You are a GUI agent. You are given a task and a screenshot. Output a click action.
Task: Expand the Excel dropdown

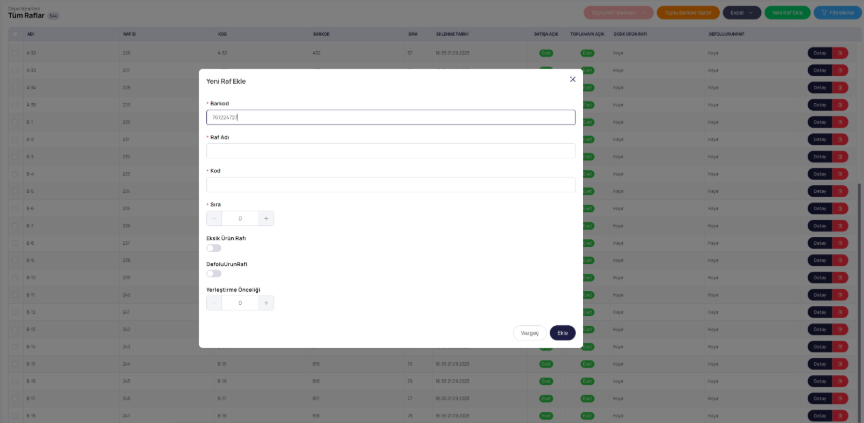[742, 13]
